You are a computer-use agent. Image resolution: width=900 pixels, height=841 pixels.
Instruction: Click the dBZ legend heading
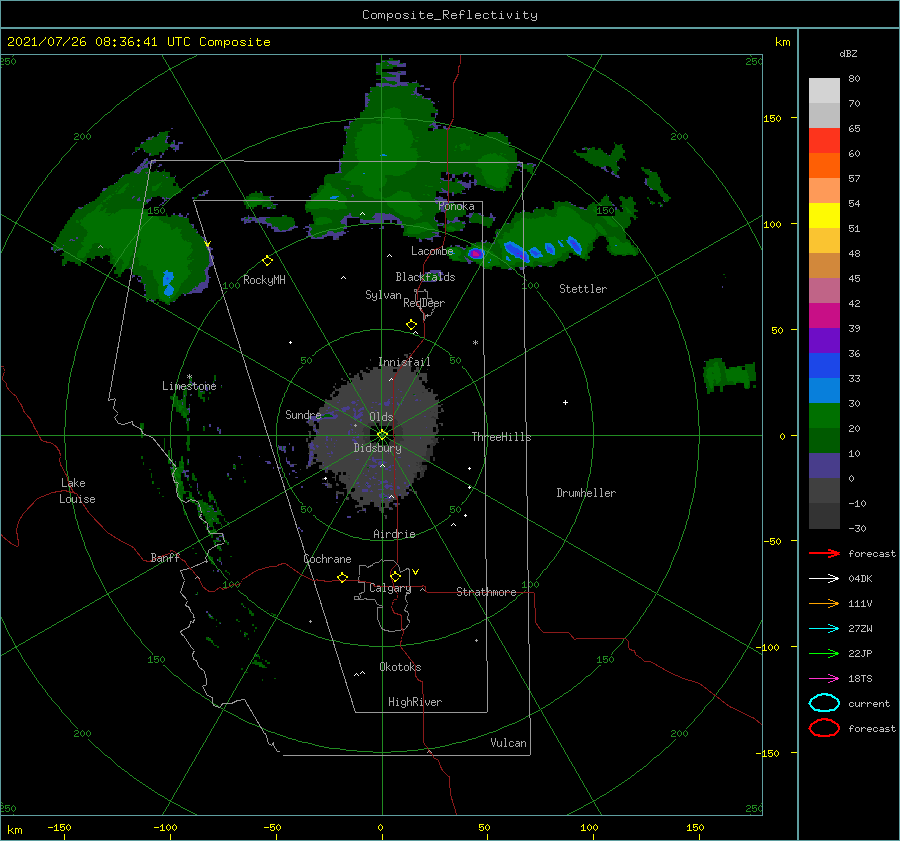click(848, 53)
